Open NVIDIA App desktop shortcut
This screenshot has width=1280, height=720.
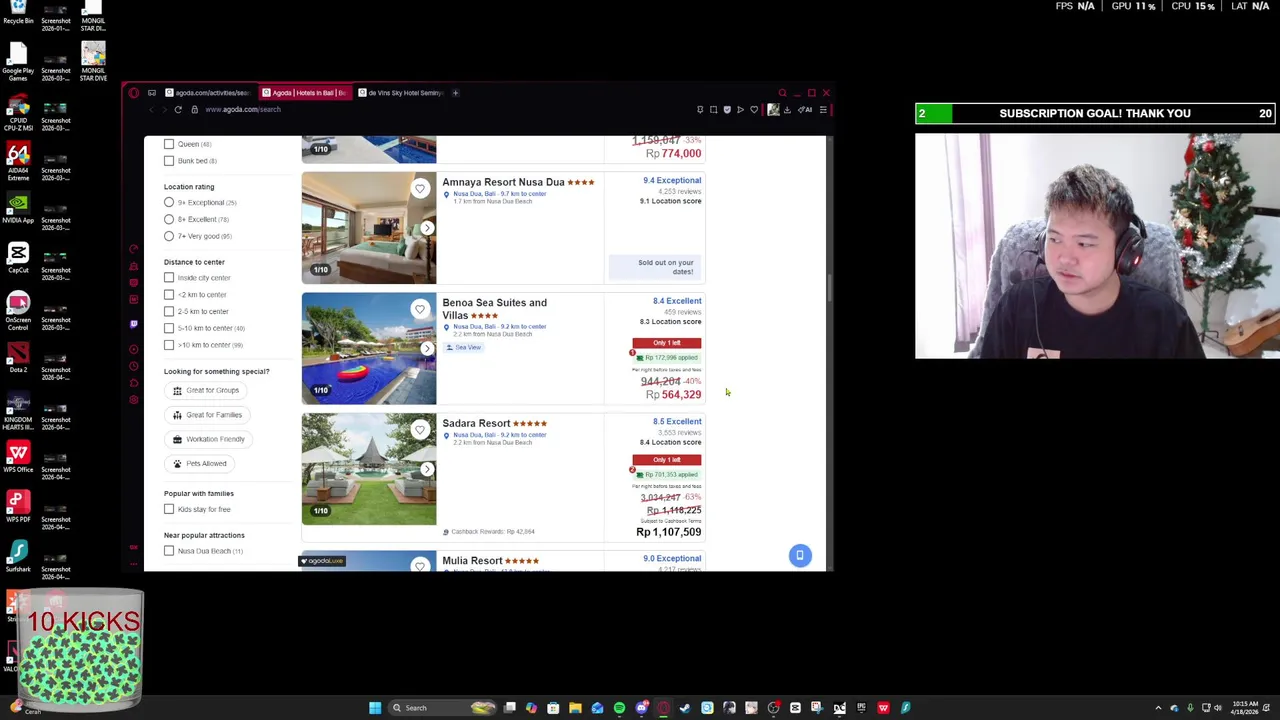click(x=18, y=208)
